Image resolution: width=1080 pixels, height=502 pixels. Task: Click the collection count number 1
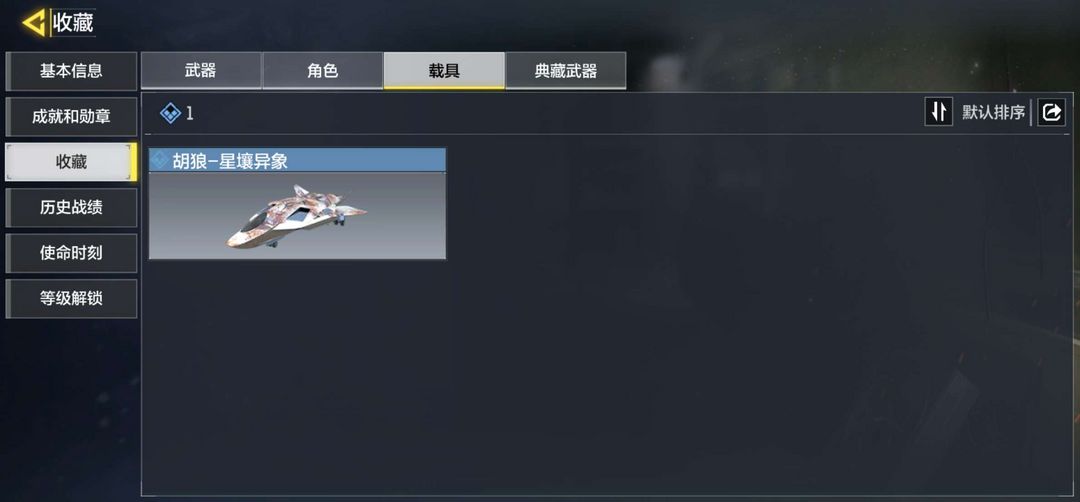(190, 114)
